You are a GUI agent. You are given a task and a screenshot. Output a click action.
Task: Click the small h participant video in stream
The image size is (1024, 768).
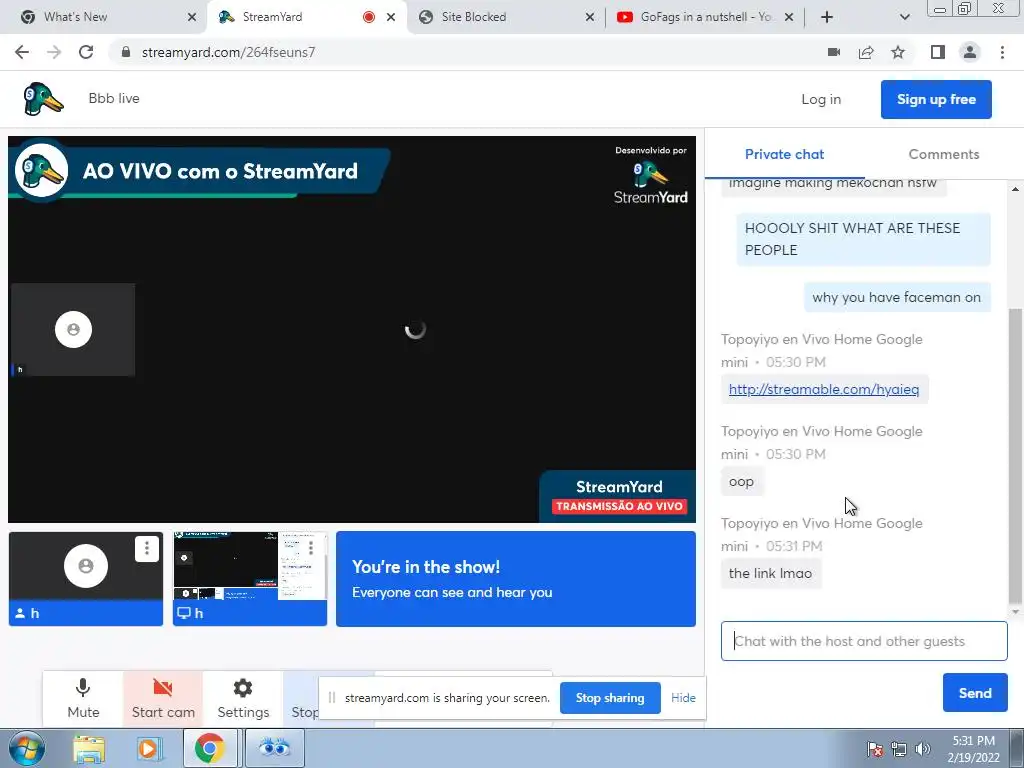coord(73,330)
